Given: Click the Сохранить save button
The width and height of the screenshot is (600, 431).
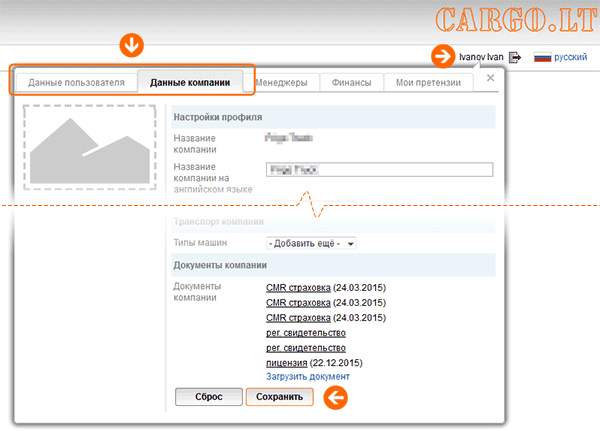Looking at the screenshot, I should (279, 397).
